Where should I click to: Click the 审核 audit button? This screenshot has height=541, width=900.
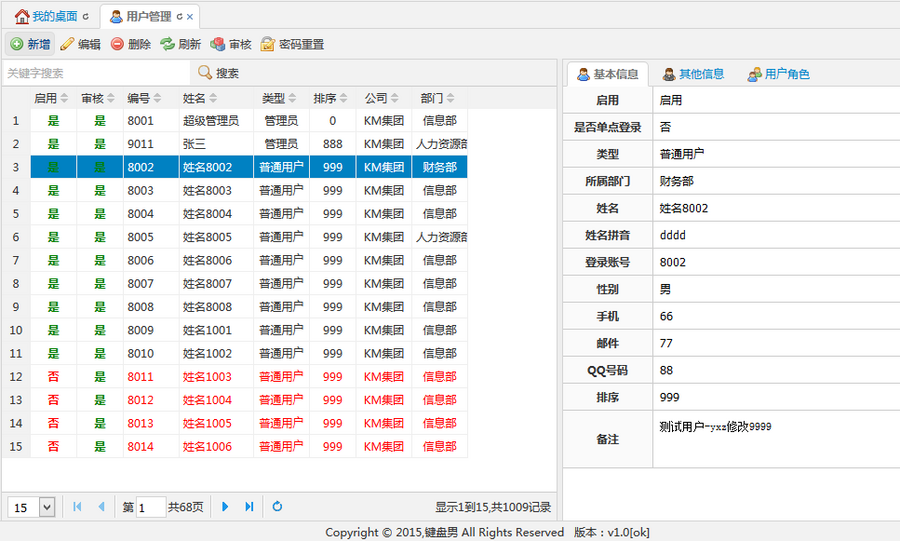(231, 44)
